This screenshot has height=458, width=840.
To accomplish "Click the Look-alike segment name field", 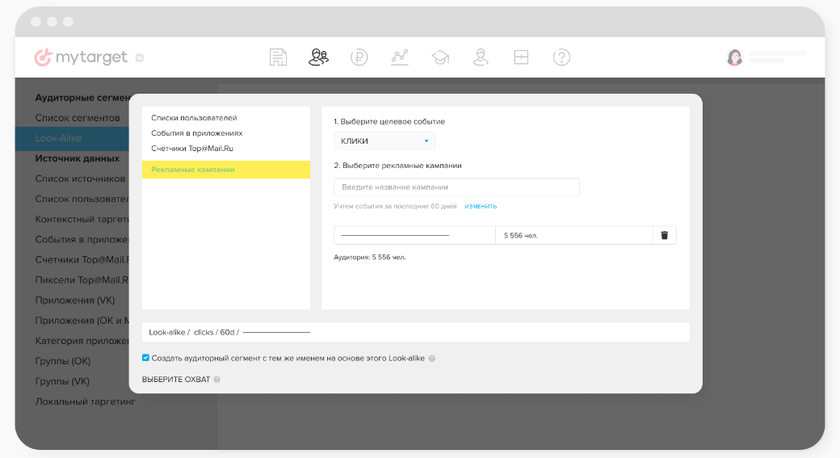I will [415, 332].
